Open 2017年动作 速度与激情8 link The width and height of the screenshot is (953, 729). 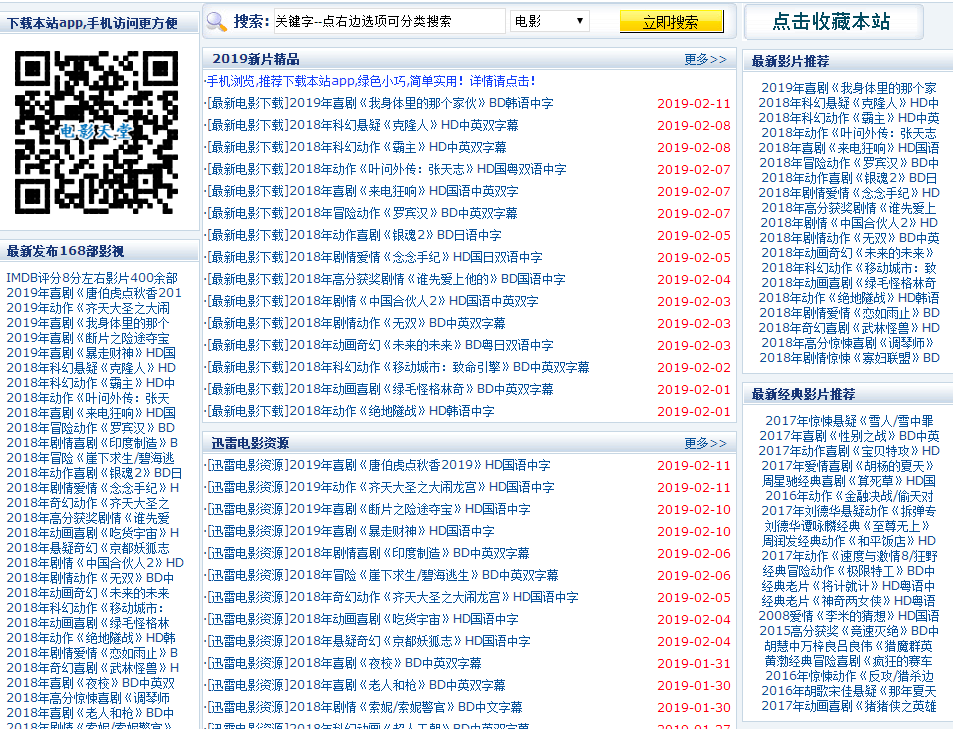pos(849,556)
